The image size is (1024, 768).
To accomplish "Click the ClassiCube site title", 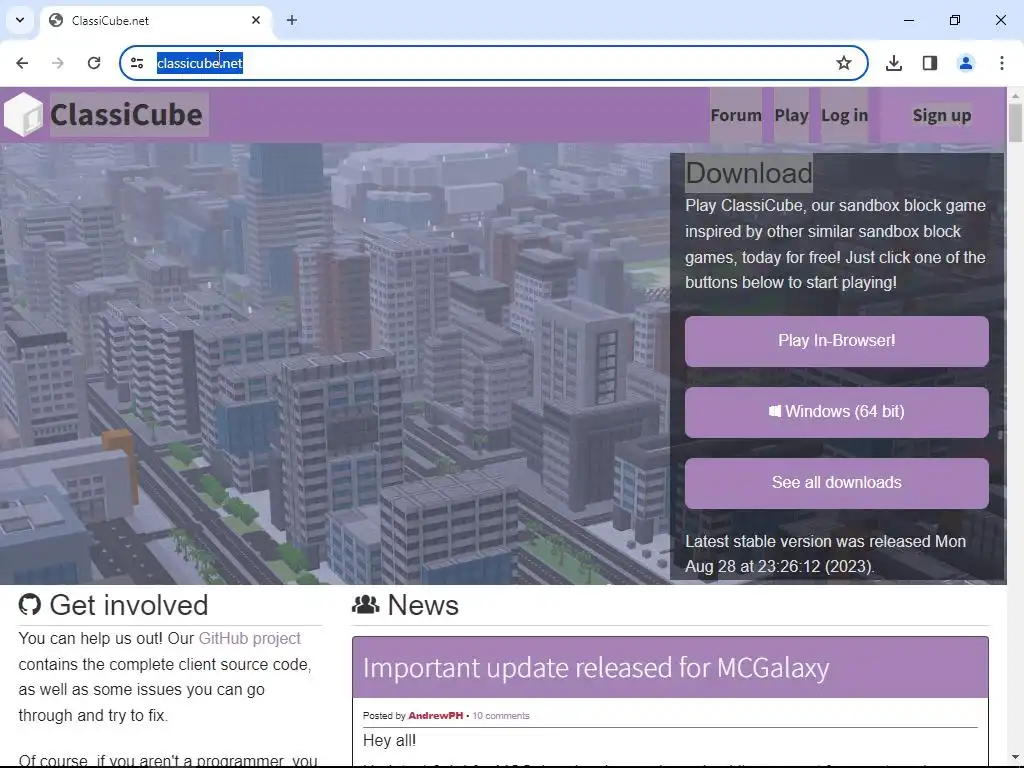I will [126, 115].
